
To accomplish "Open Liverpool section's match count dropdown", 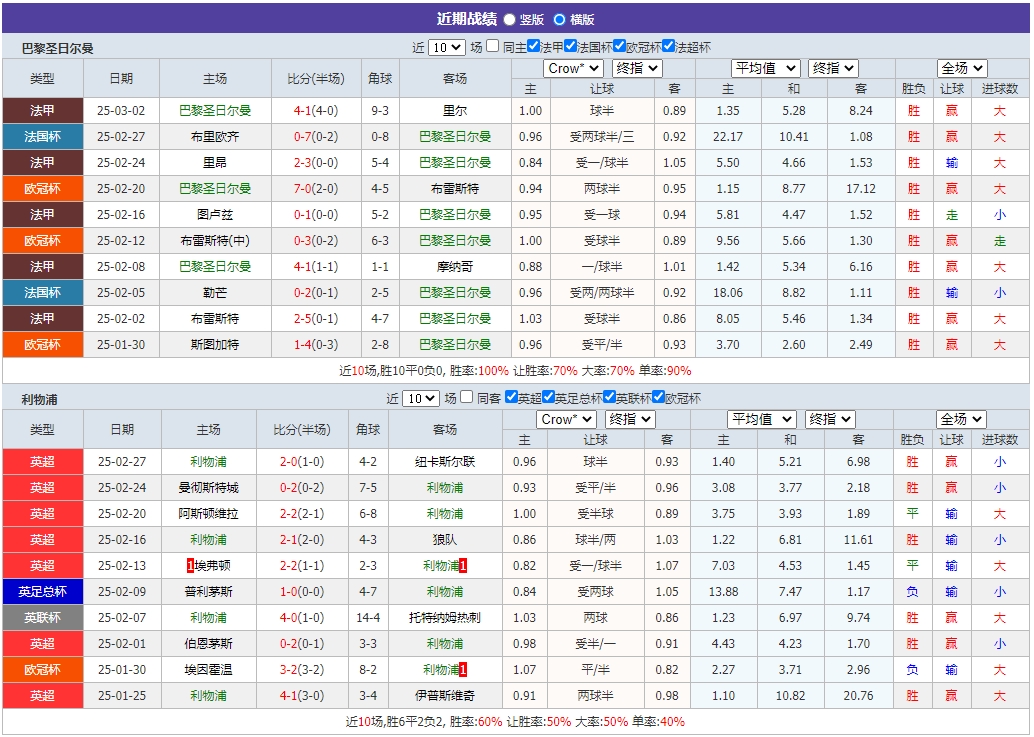I will tap(420, 397).
